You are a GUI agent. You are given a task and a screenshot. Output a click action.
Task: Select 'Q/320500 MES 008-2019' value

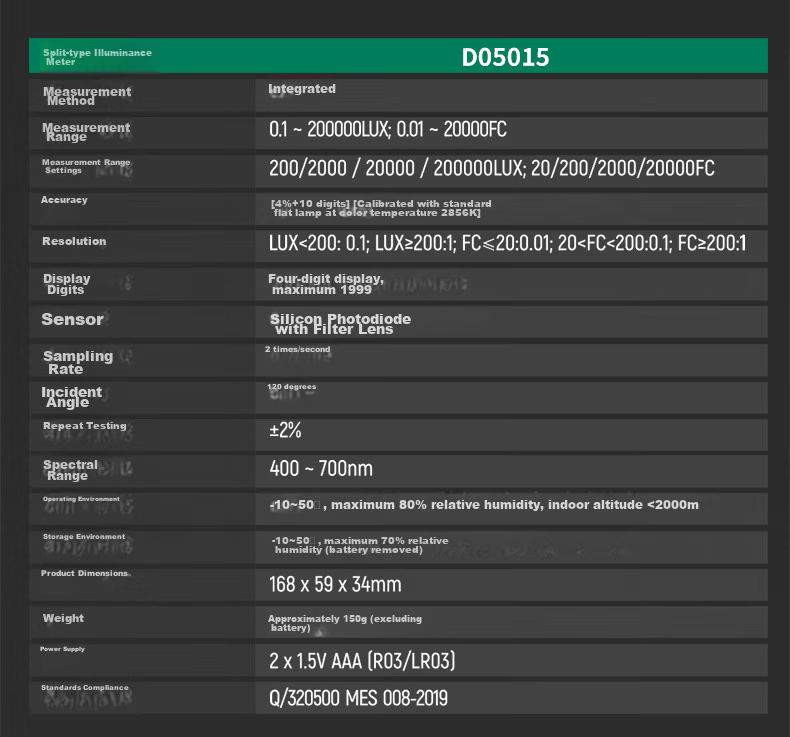coord(358,698)
